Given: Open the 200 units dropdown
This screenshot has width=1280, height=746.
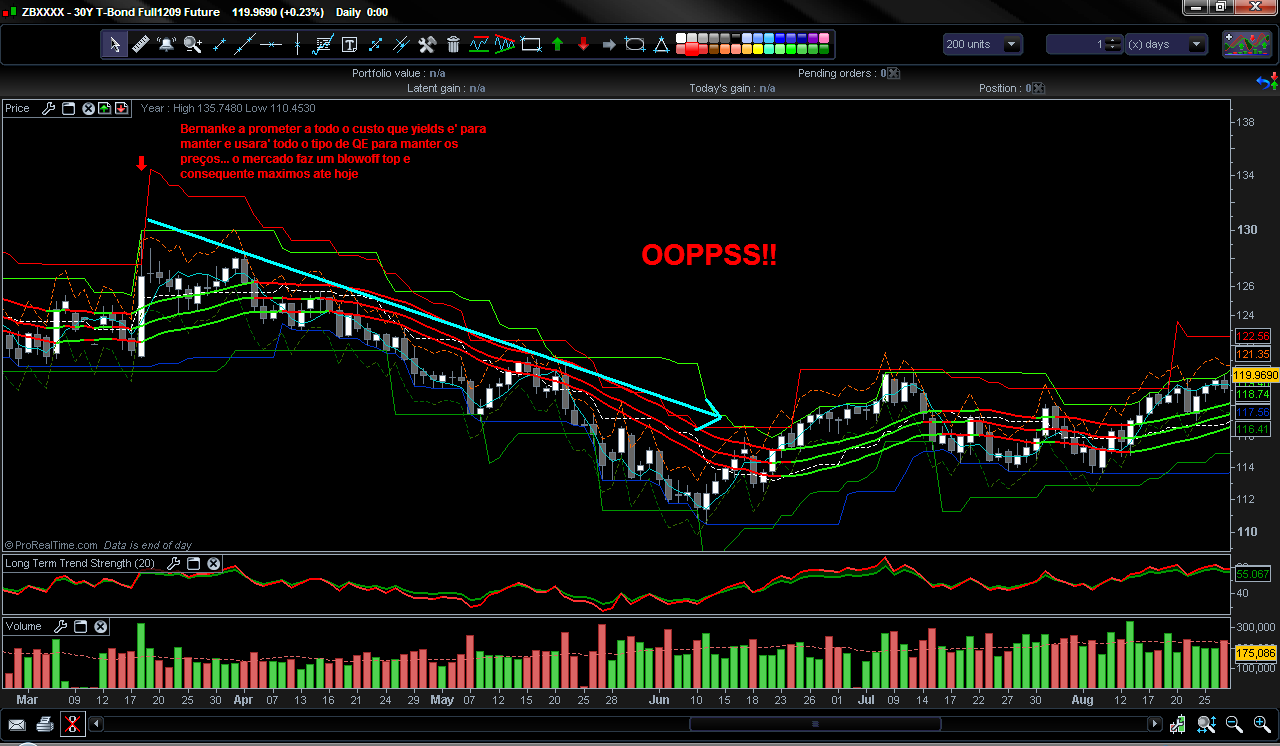Looking at the screenshot, I should pyautogui.click(x=983, y=44).
